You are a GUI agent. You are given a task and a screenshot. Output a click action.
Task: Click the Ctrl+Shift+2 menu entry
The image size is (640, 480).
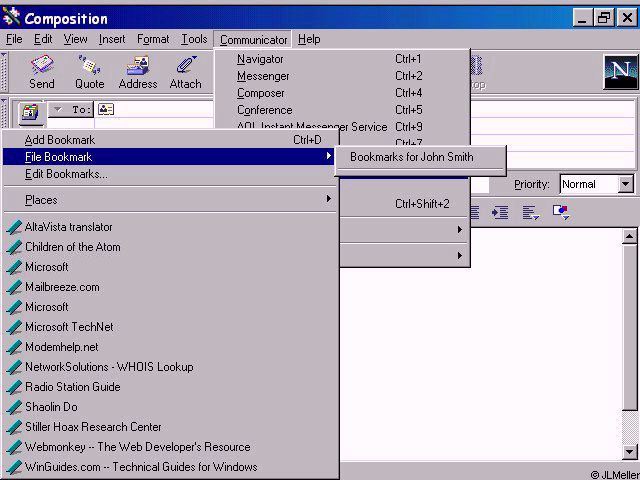pos(404,203)
